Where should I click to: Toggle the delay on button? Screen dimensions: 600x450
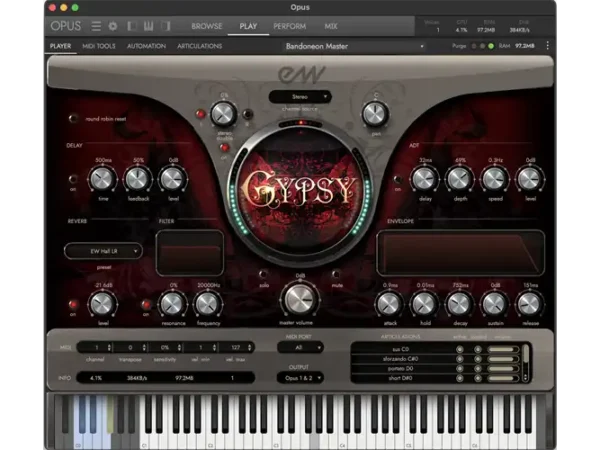(73, 179)
